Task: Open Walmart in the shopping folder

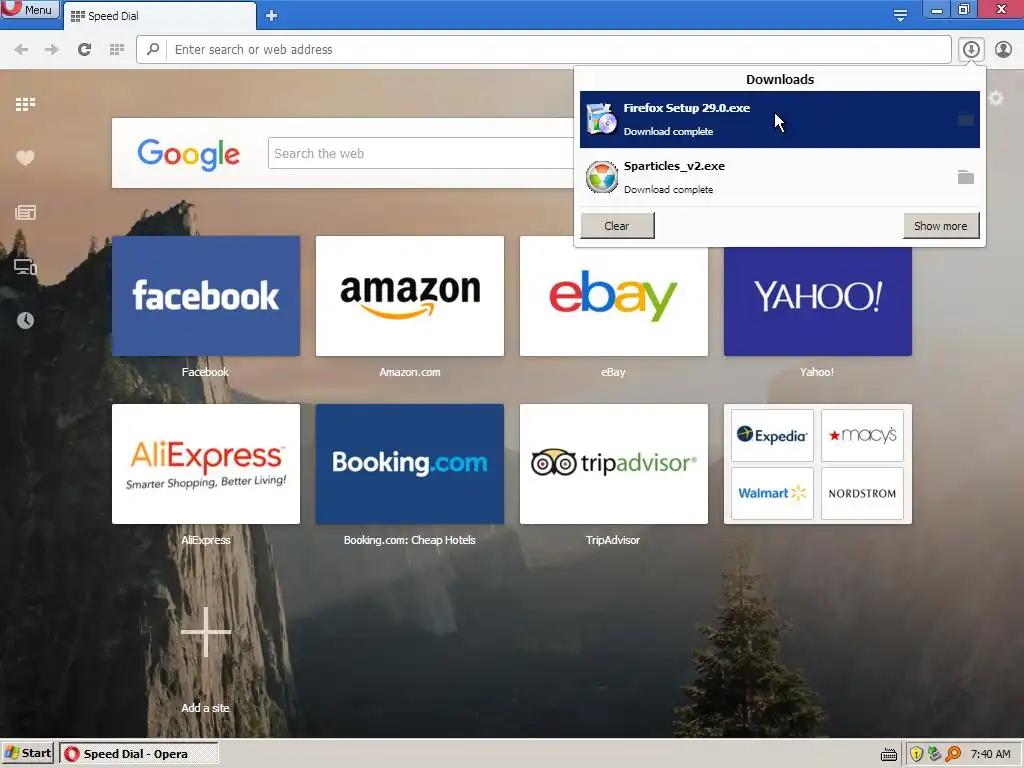Action: pyautogui.click(x=772, y=493)
